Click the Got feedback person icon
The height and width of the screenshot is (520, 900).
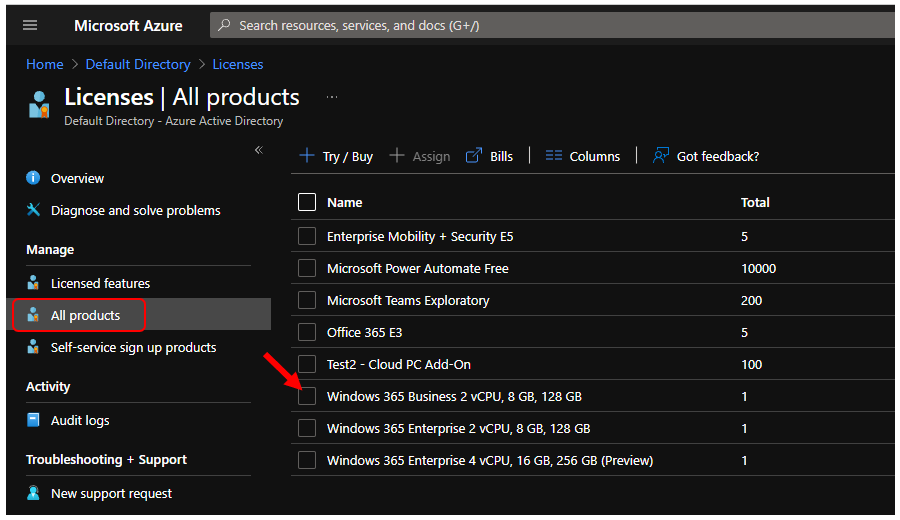pyautogui.click(x=661, y=156)
